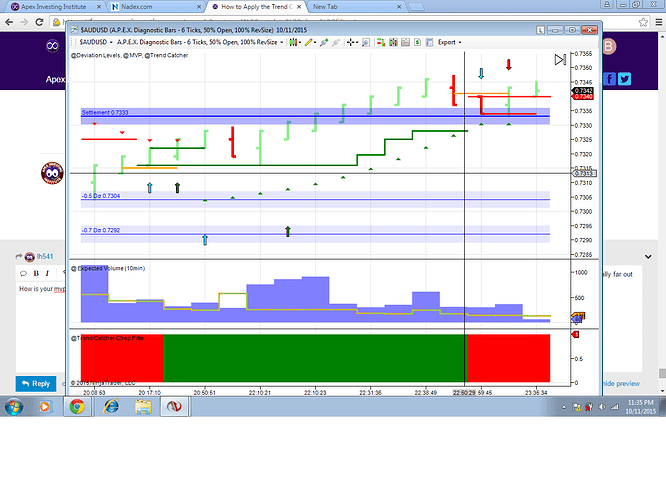666x500 pixels.
Task: Select the -0.7 Do 0.7292 deviation label
Action: (x=101, y=230)
